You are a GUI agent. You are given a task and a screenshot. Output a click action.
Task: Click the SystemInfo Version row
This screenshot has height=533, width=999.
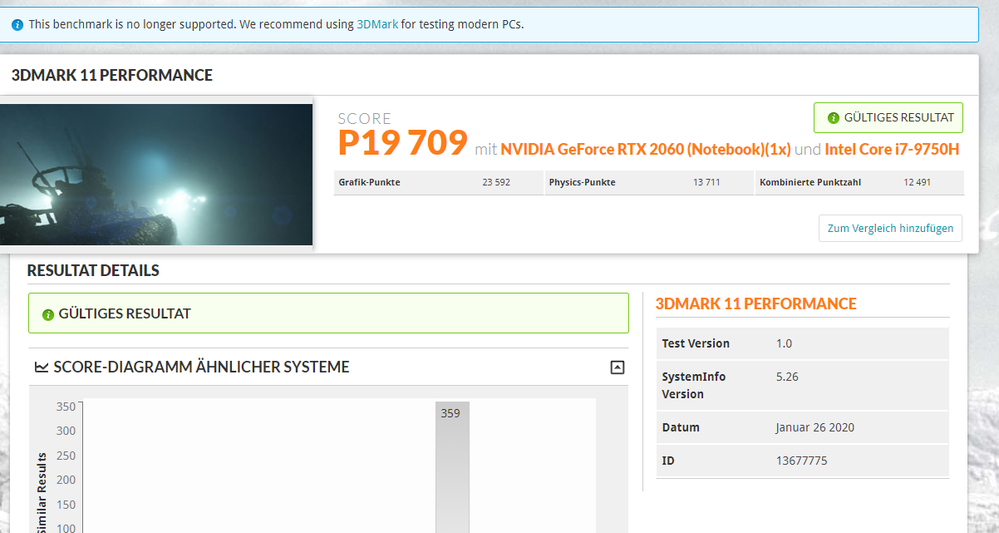[x=802, y=385]
